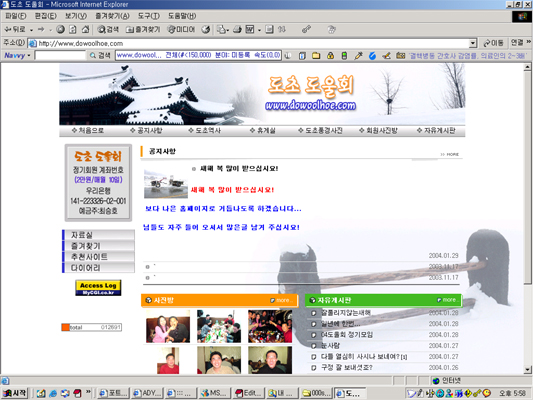
Task: Open the 다이어리 sidebar item
Action: 98,268
